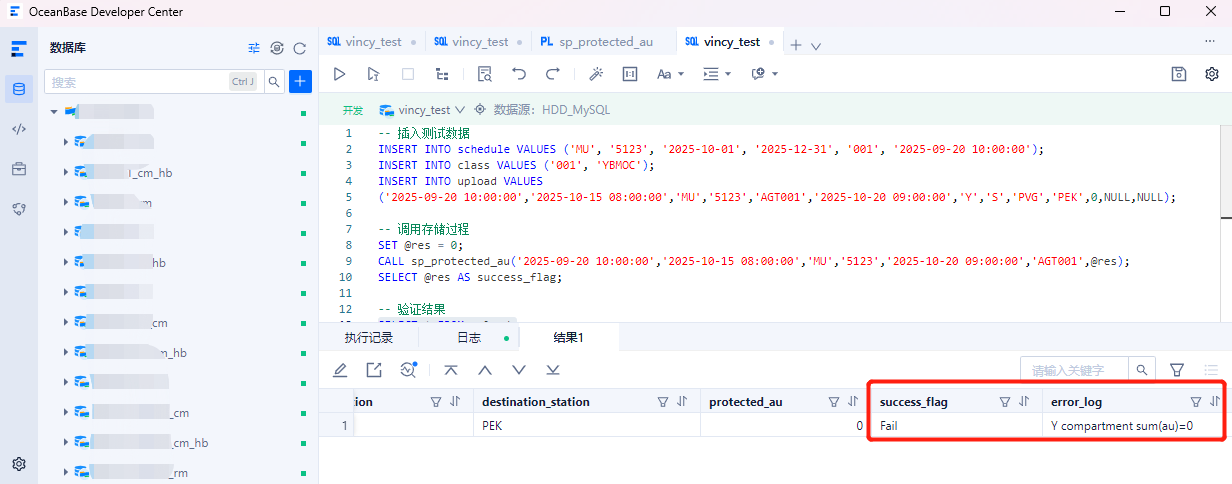Open the more options ellipsis menu
Image resolution: width=1232 pixels, height=484 pixels.
(1210, 41)
